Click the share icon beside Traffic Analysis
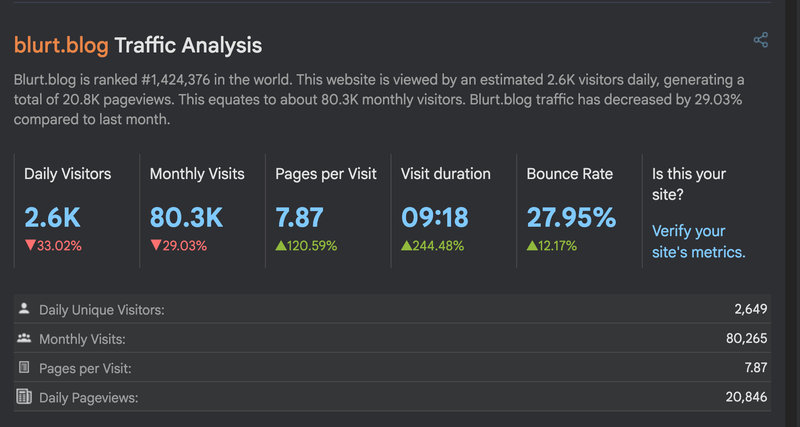800x427 pixels. tap(761, 40)
